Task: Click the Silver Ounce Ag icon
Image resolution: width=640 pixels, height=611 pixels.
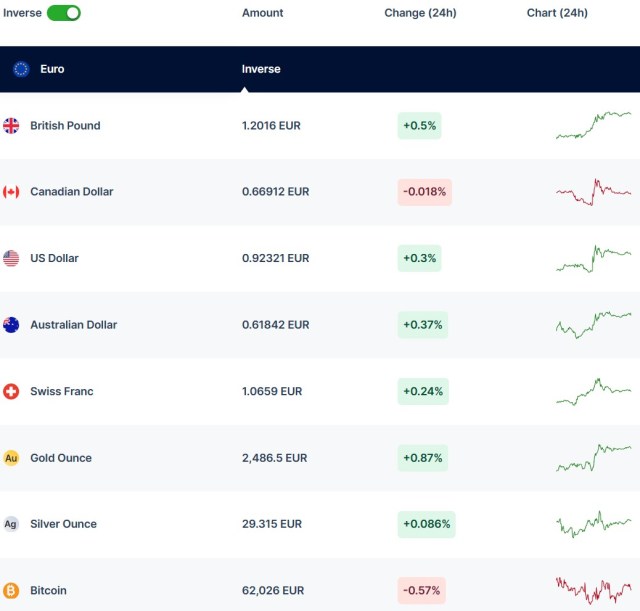Action: 11,524
